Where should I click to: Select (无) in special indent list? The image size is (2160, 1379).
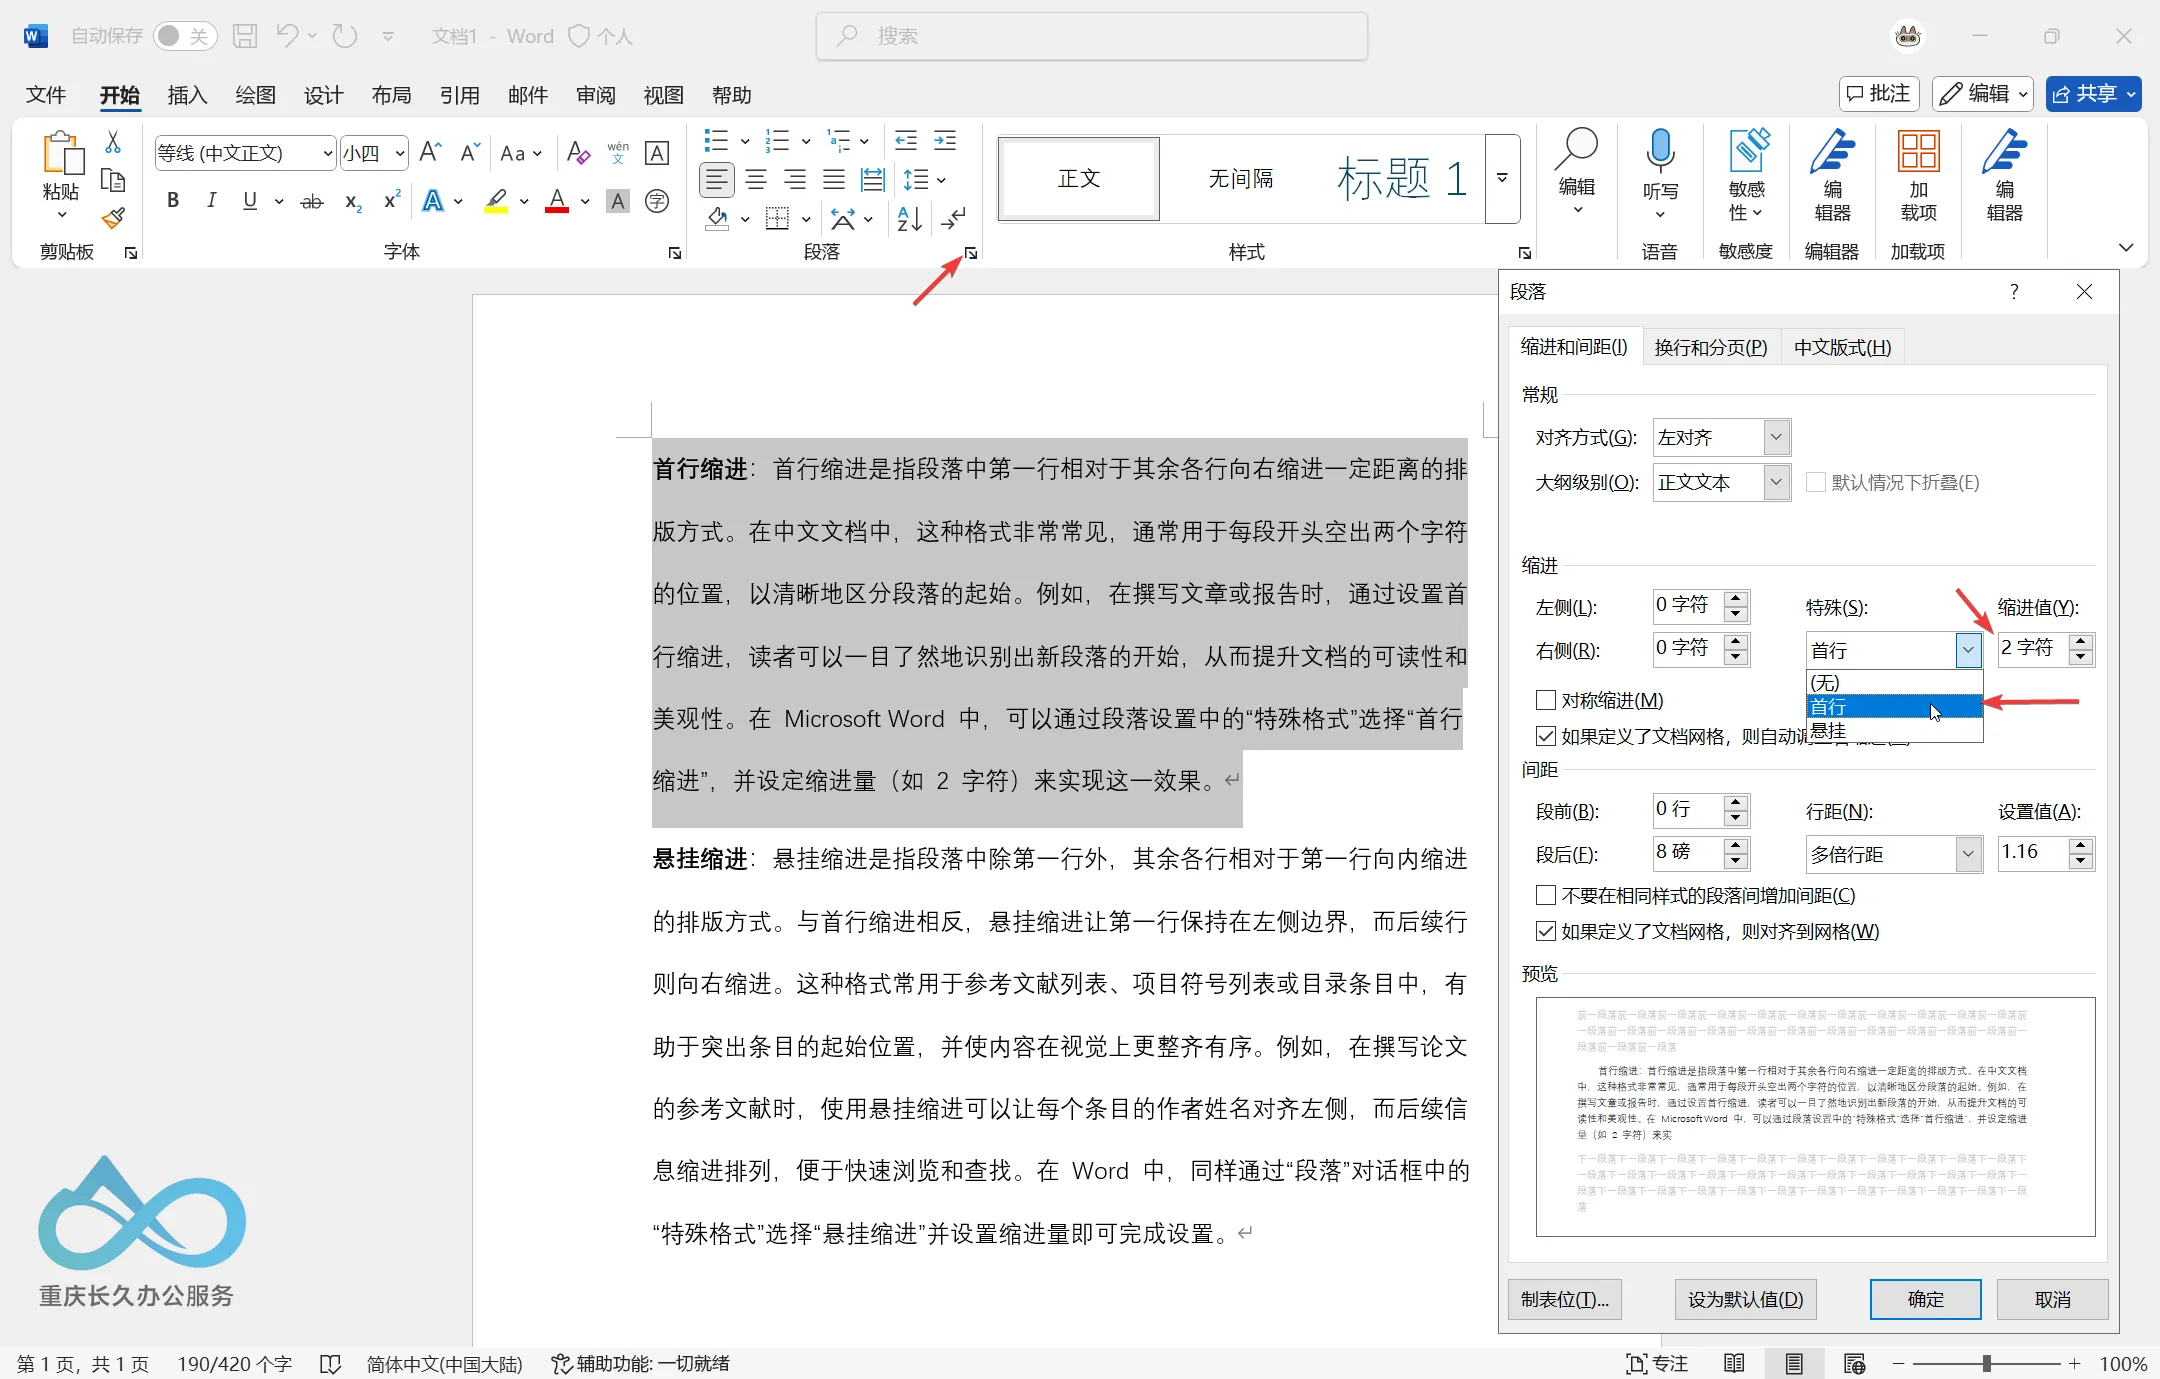point(1894,682)
